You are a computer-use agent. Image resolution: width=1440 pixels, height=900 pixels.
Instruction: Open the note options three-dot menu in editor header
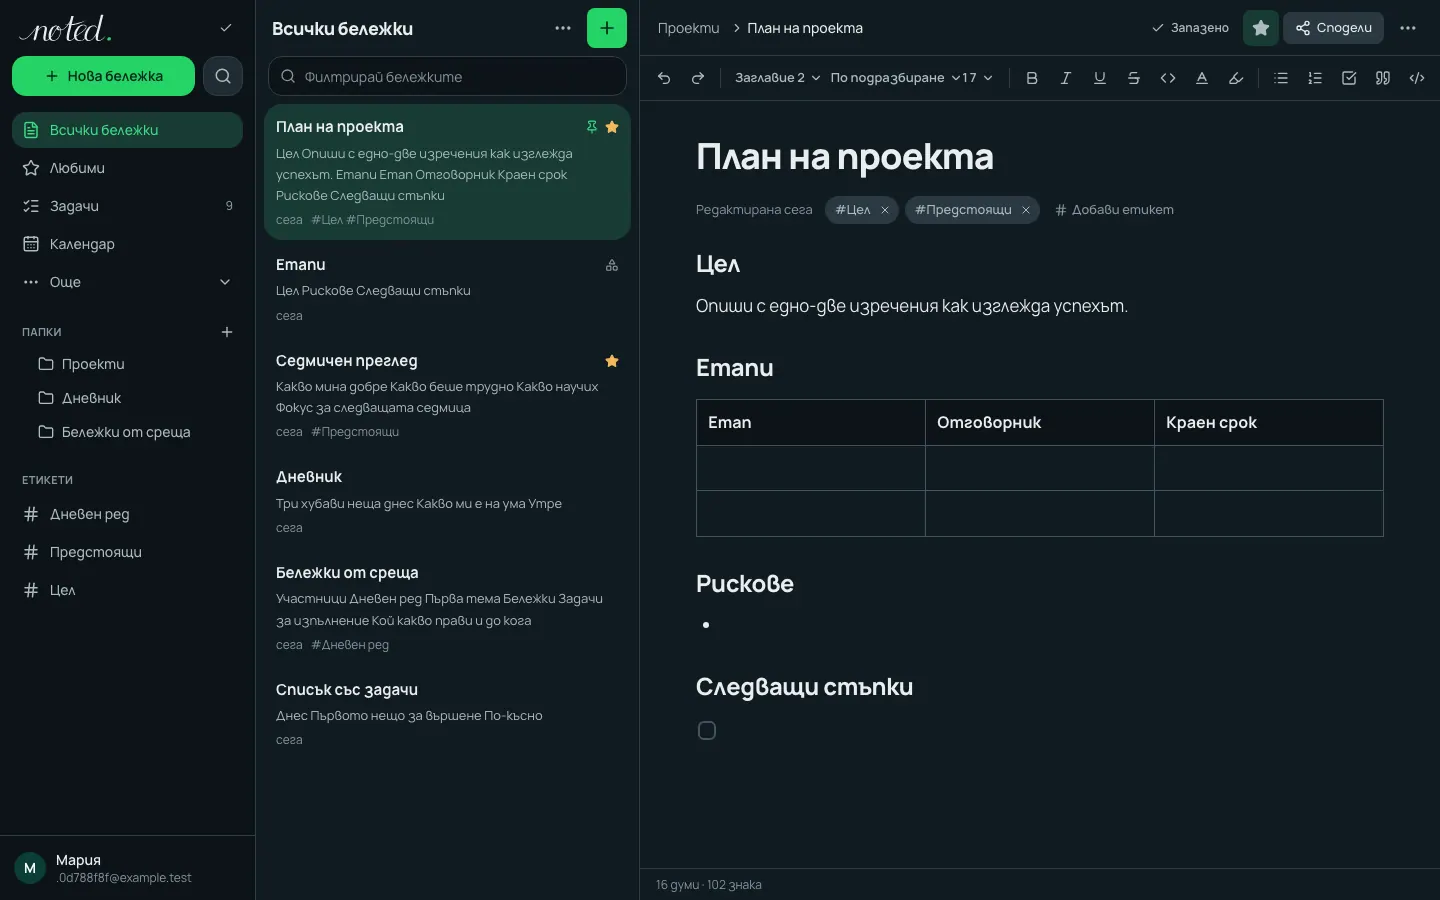point(1408,28)
